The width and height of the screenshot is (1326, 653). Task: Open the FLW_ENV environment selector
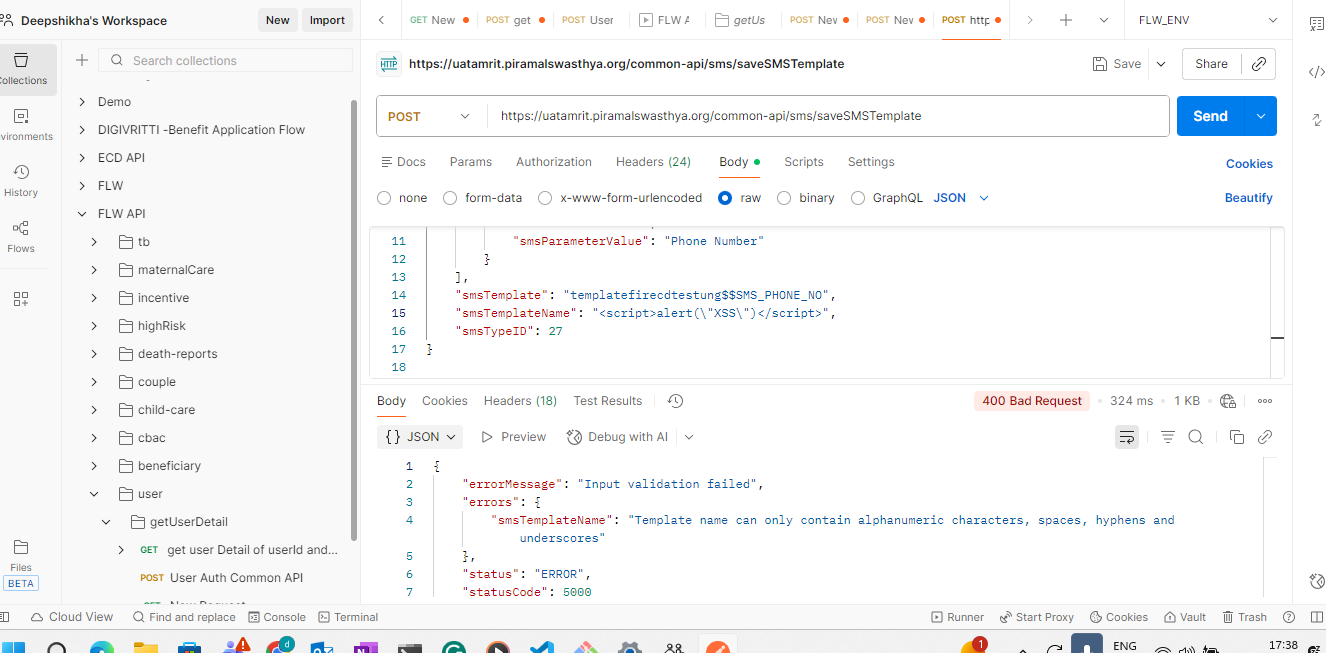pos(1208,20)
